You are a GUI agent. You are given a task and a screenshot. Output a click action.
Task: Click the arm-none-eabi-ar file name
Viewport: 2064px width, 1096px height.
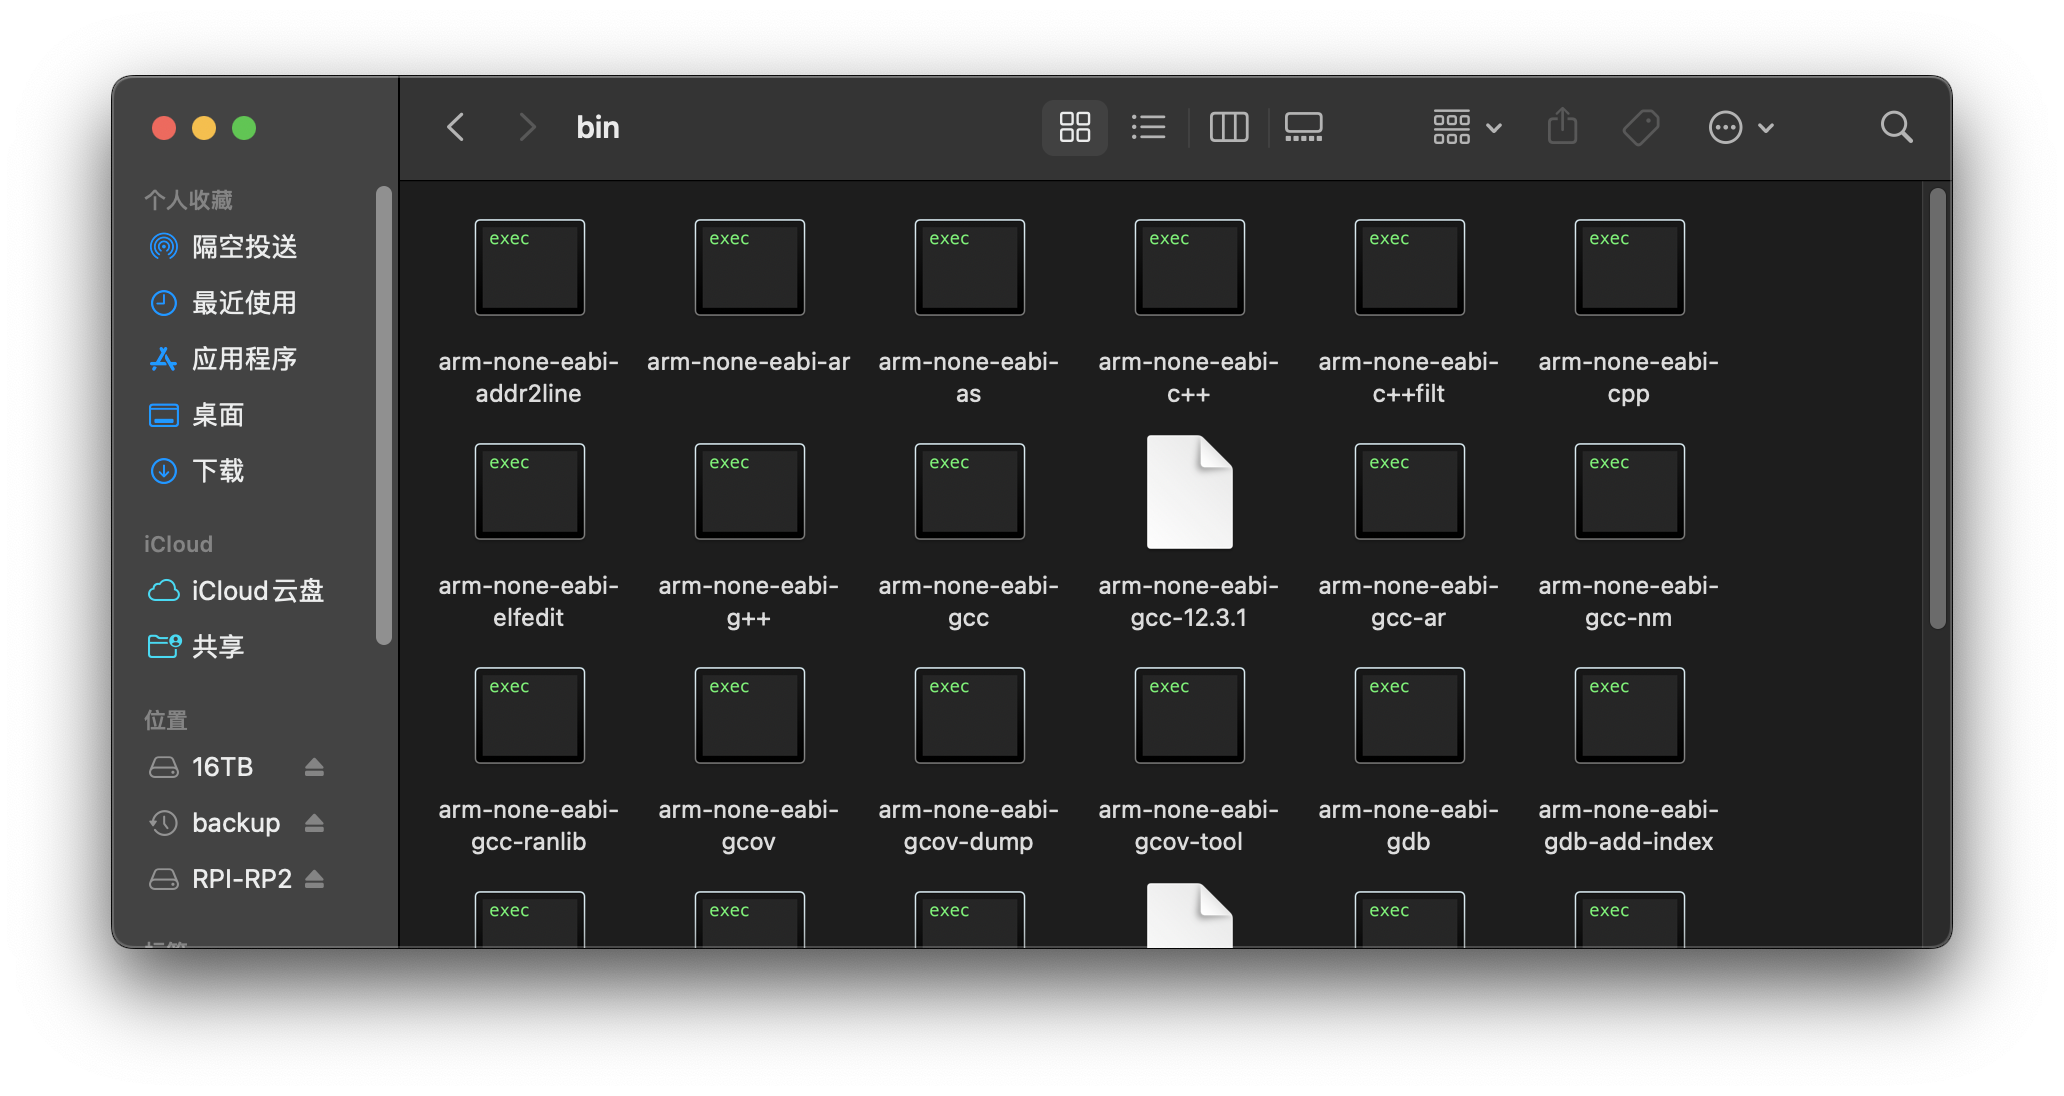pos(749,361)
